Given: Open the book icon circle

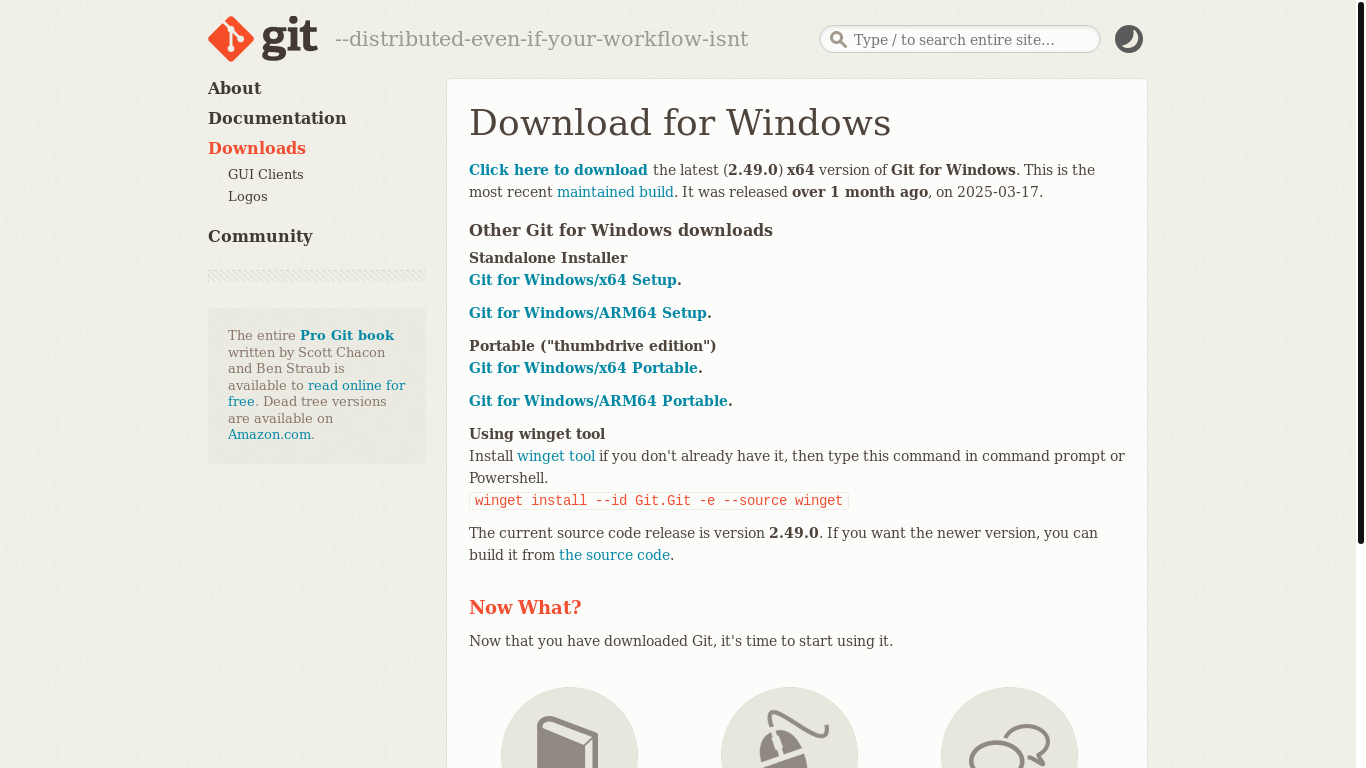Looking at the screenshot, I should (x=569, y=728).
